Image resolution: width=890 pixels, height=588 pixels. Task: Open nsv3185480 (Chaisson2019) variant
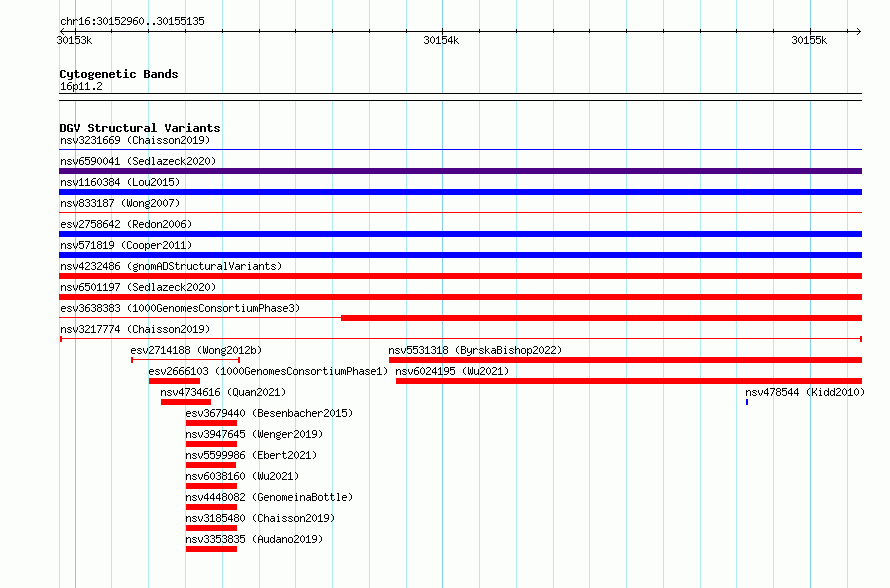click(260, 518)
